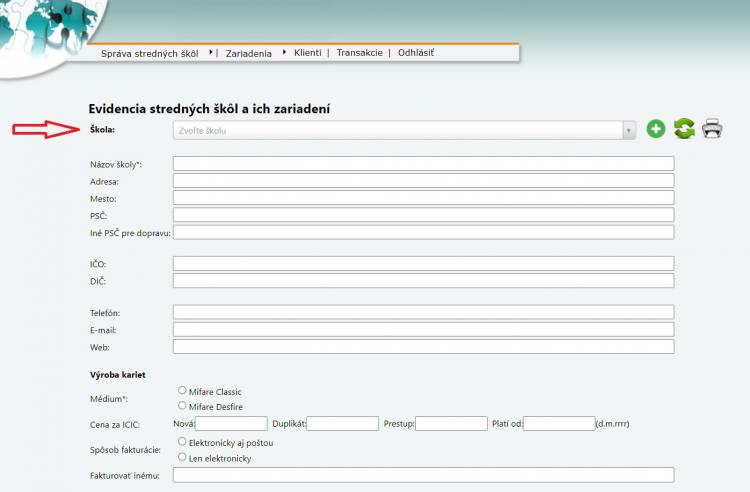Click the green add school icon
Screen dimensions: 750x492
[x=656, y=129]
